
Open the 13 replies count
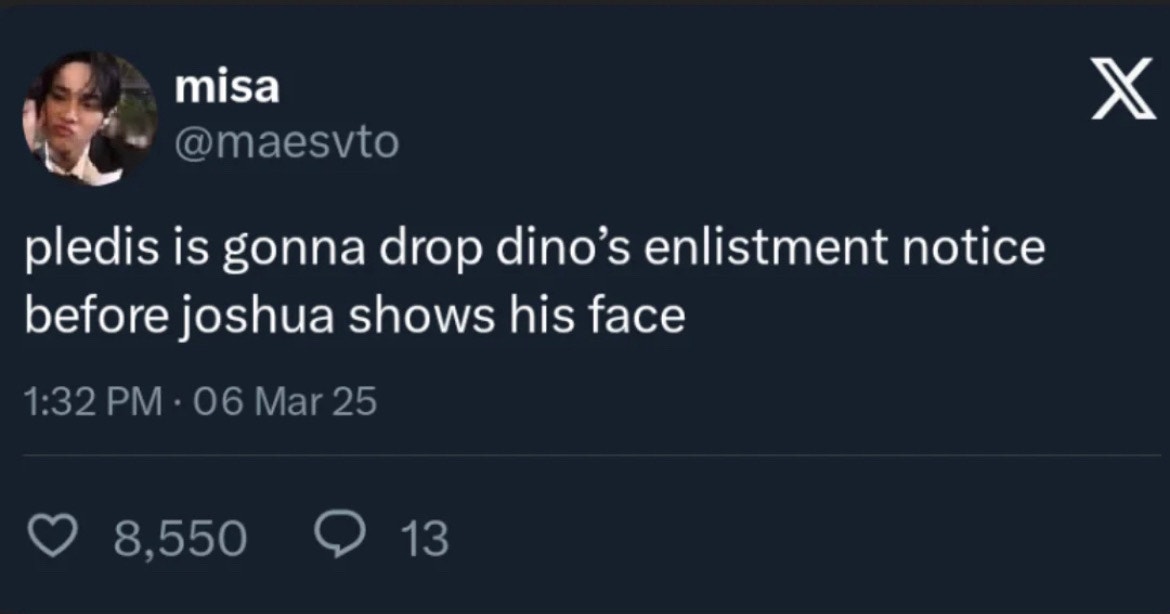[430, 541]
